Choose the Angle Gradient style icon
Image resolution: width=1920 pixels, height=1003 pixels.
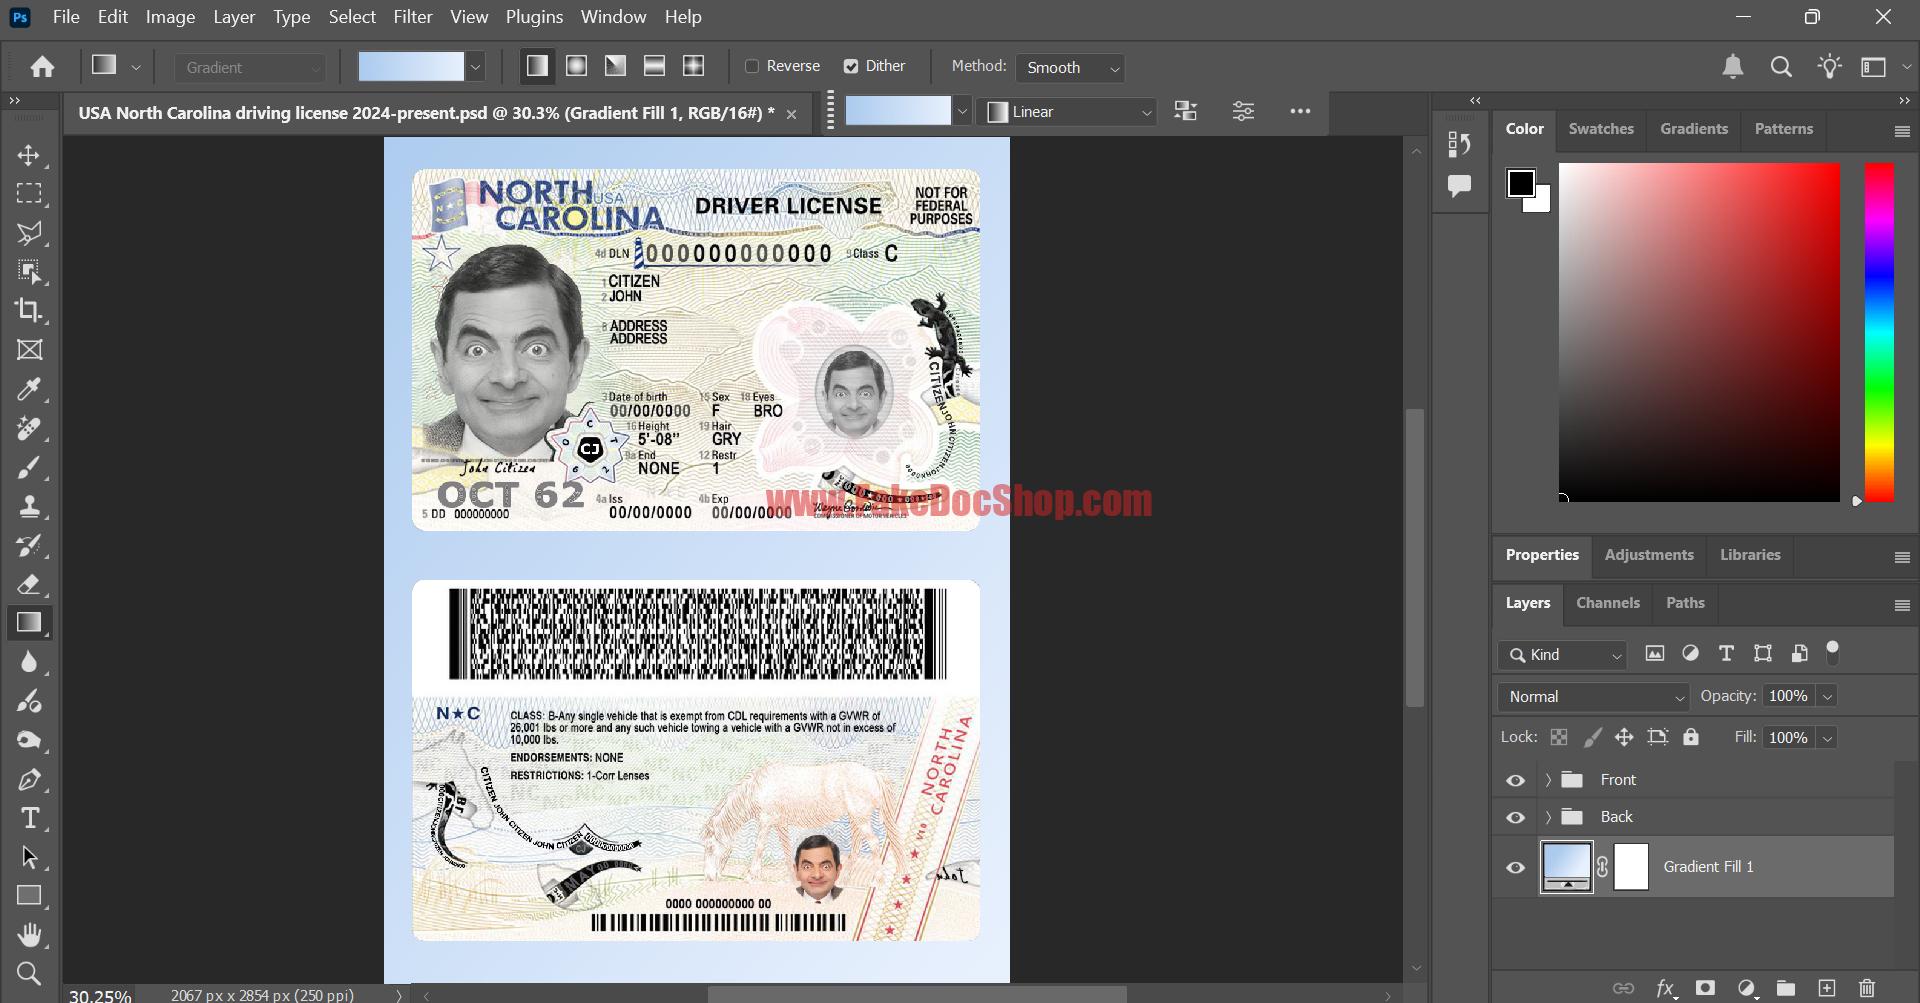tap(615, 66)
